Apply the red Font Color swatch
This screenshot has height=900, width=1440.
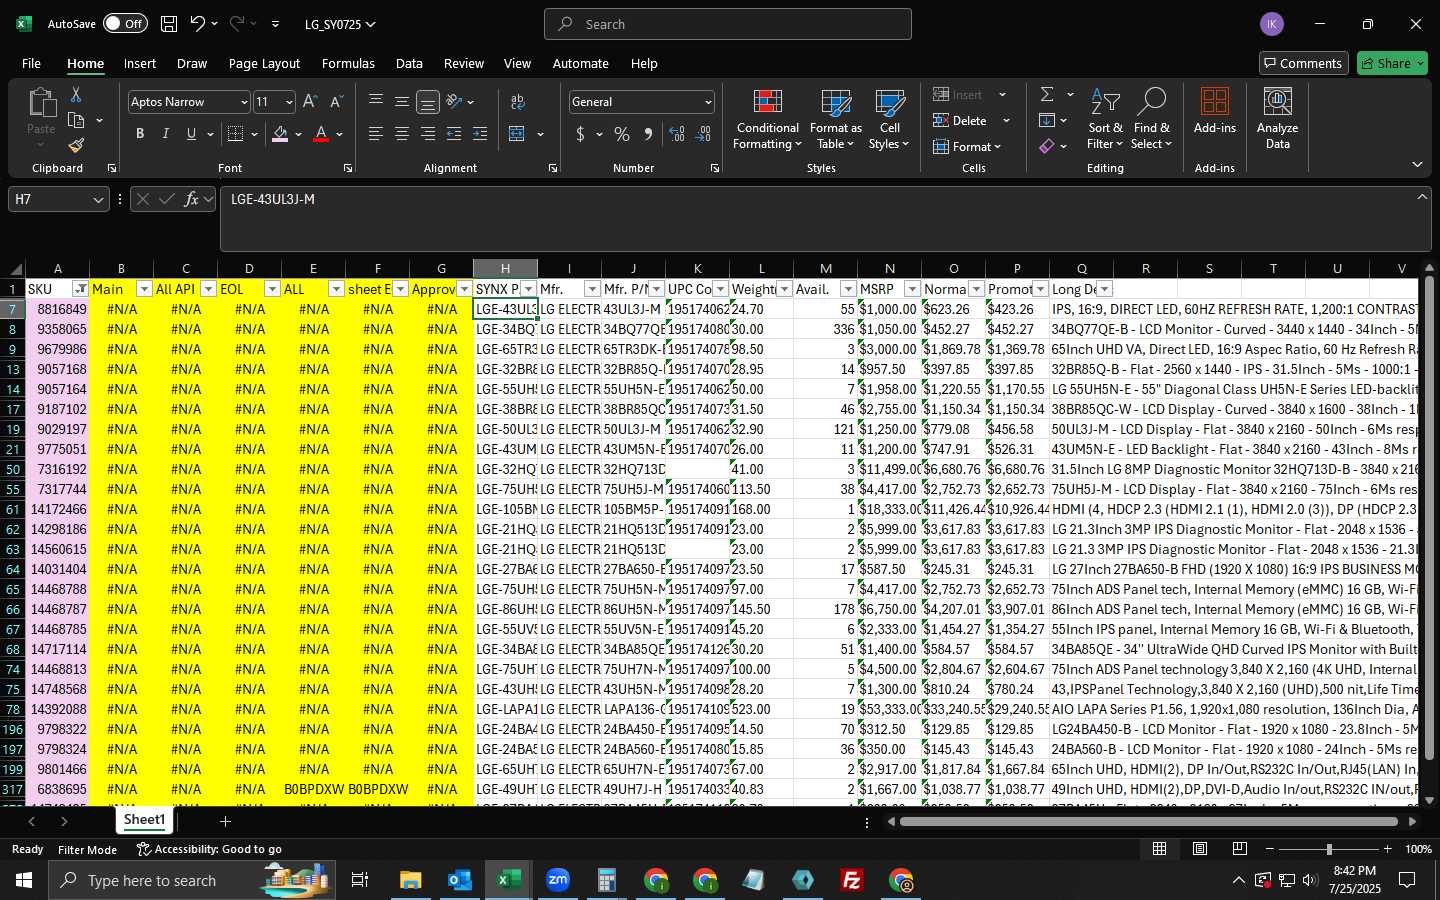(321, 134)
